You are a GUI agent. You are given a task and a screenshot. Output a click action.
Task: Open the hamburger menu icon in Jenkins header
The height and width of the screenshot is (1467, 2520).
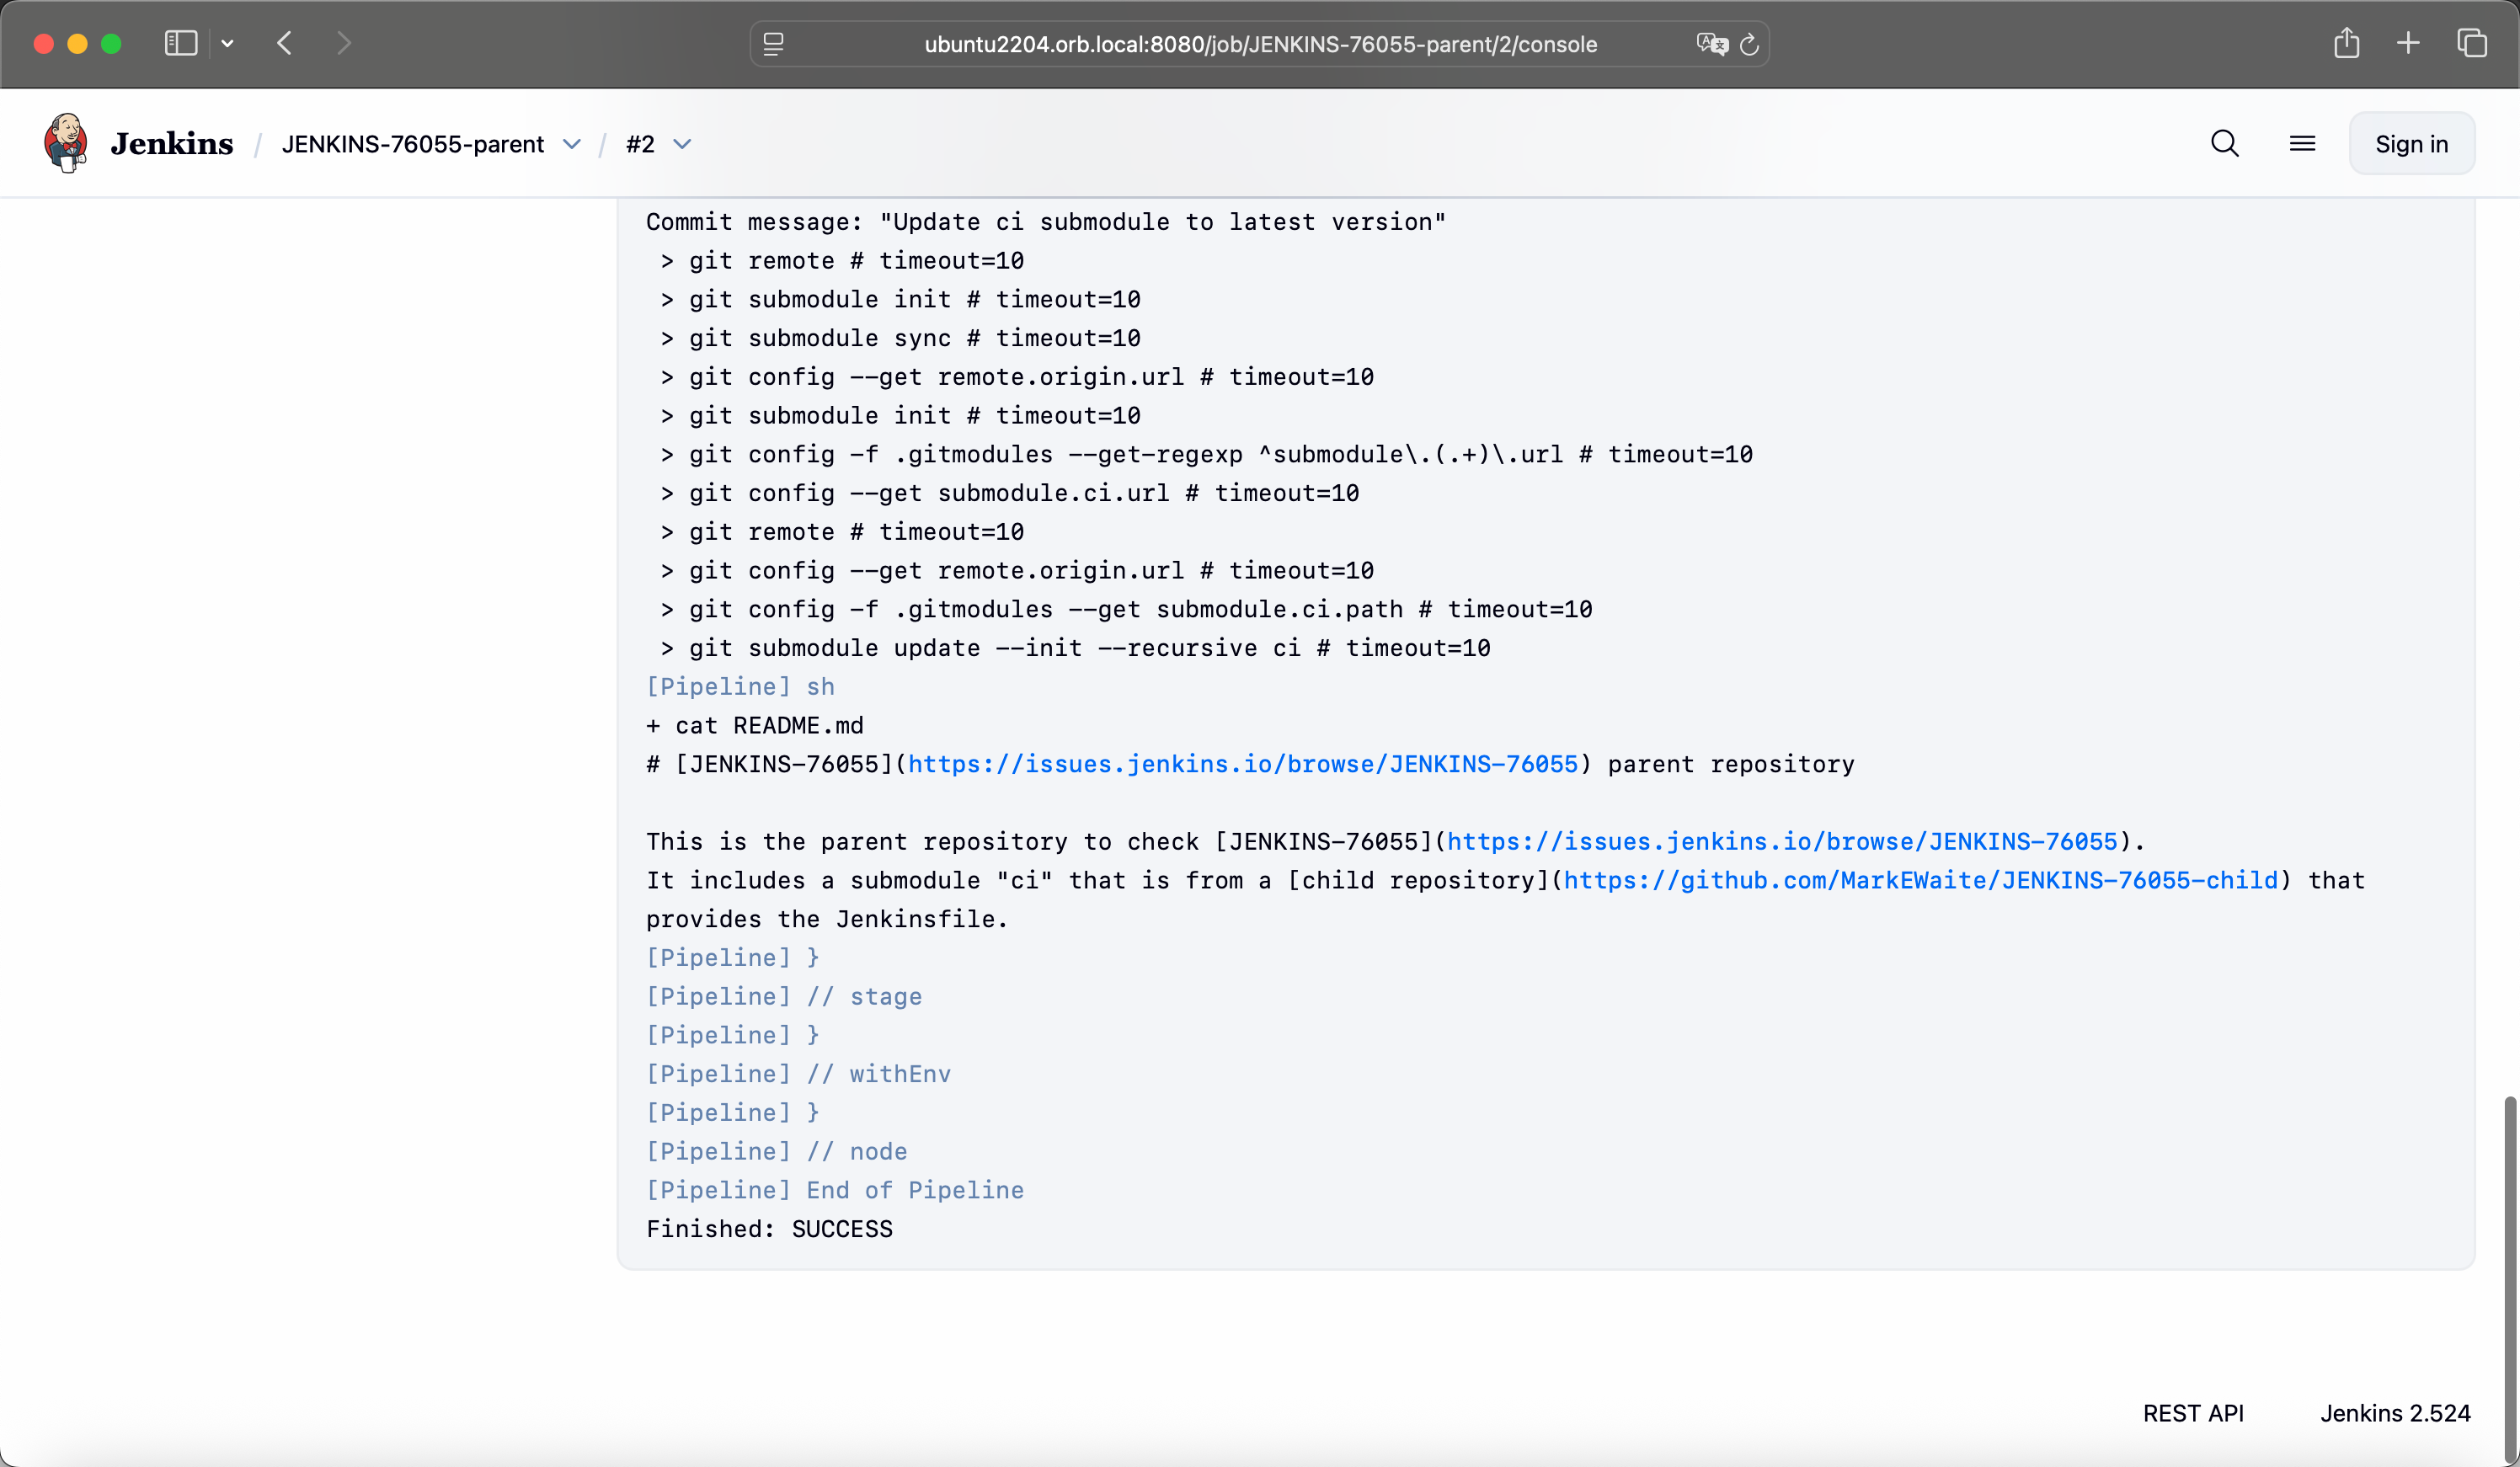[x=2302, y=144]
